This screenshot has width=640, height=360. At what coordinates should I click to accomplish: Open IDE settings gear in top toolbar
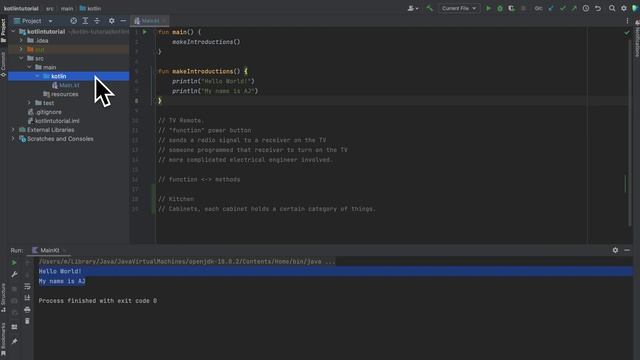624,8
